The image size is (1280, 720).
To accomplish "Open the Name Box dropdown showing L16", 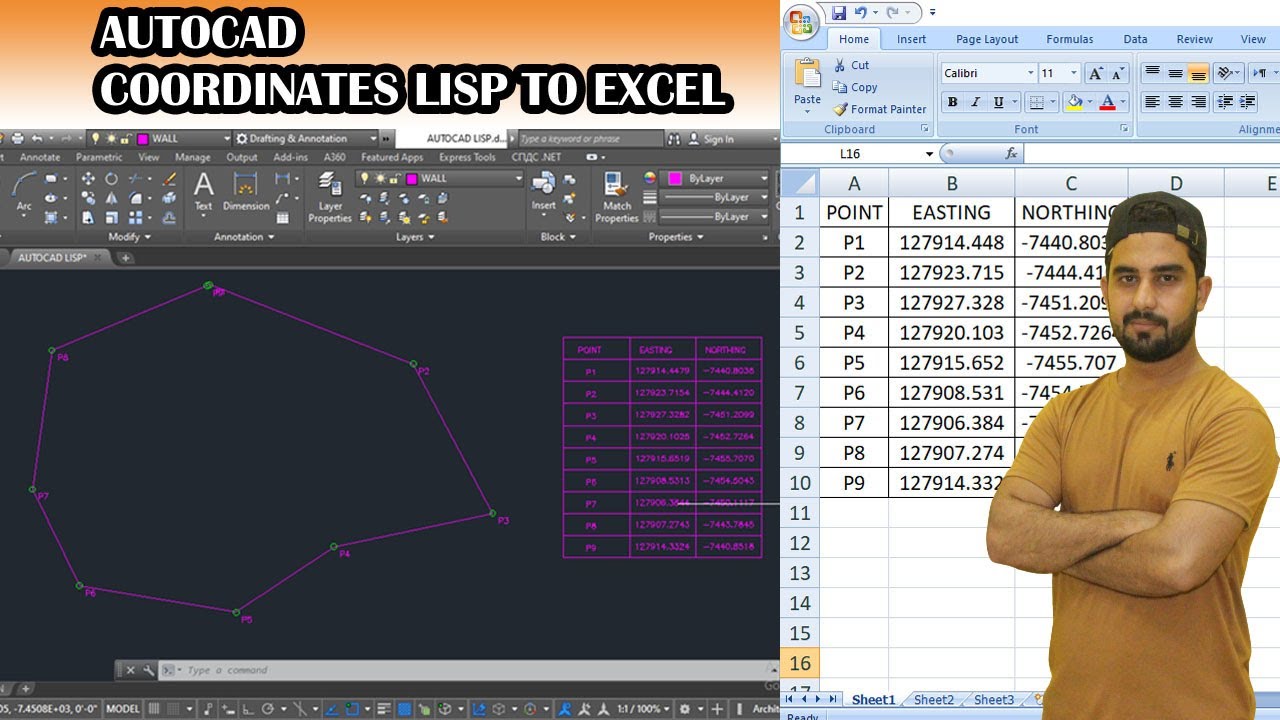I will tap(929, 154).
